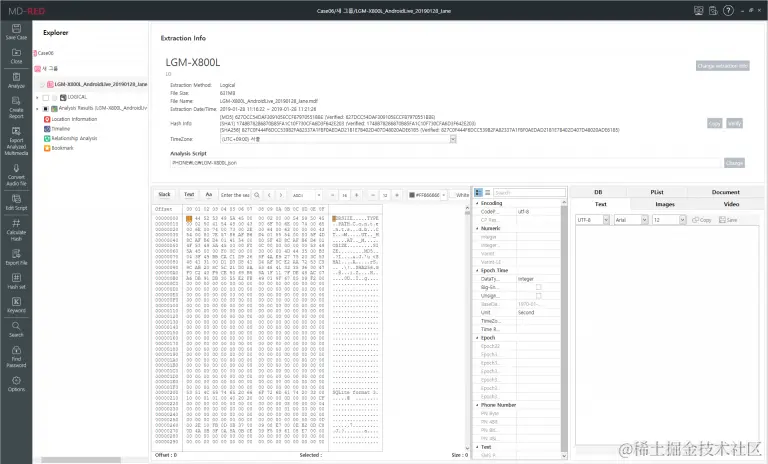The width and height of the screenshot is (768, 464).
Task: Decrease bytes-per-row value from 16
Action: pyautogui.click(x=333, y=195)
